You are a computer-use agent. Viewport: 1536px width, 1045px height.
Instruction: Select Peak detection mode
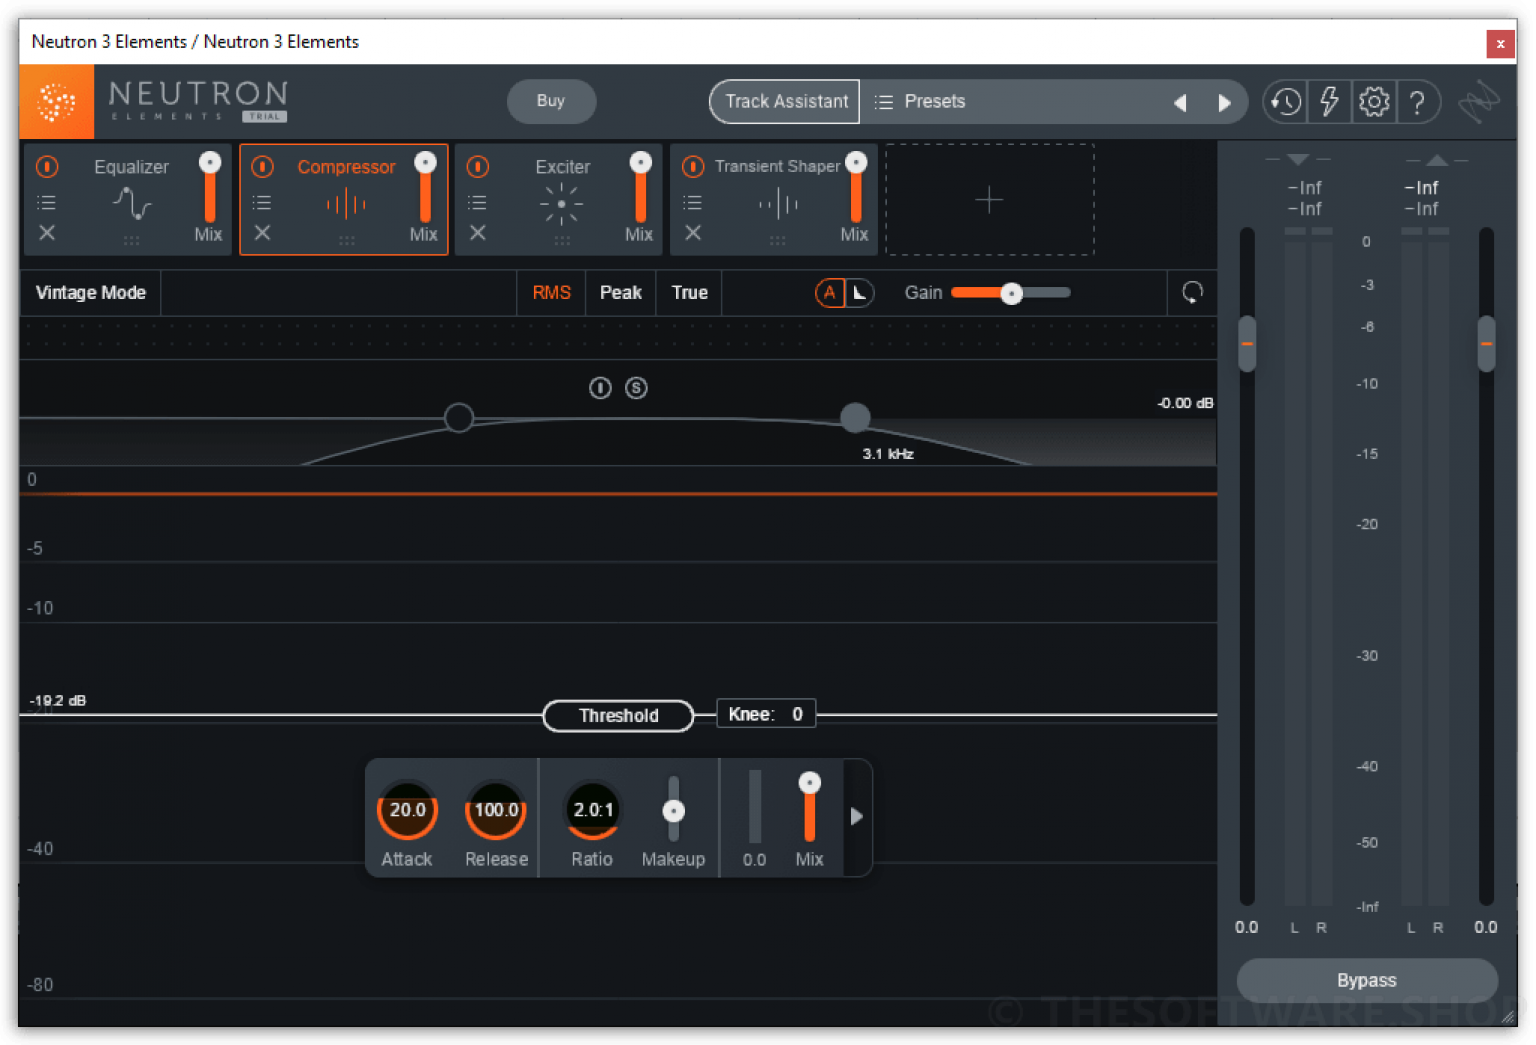[621, 293]
